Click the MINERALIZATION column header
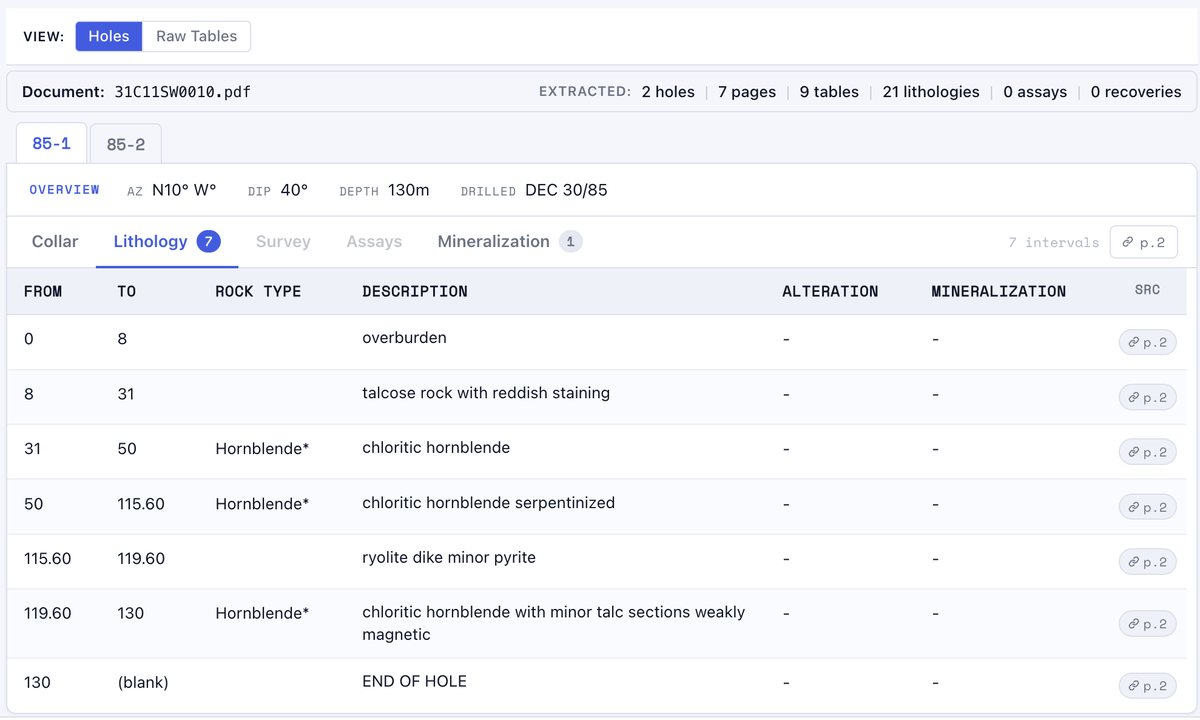1200x720 pixels. [998, 291]
